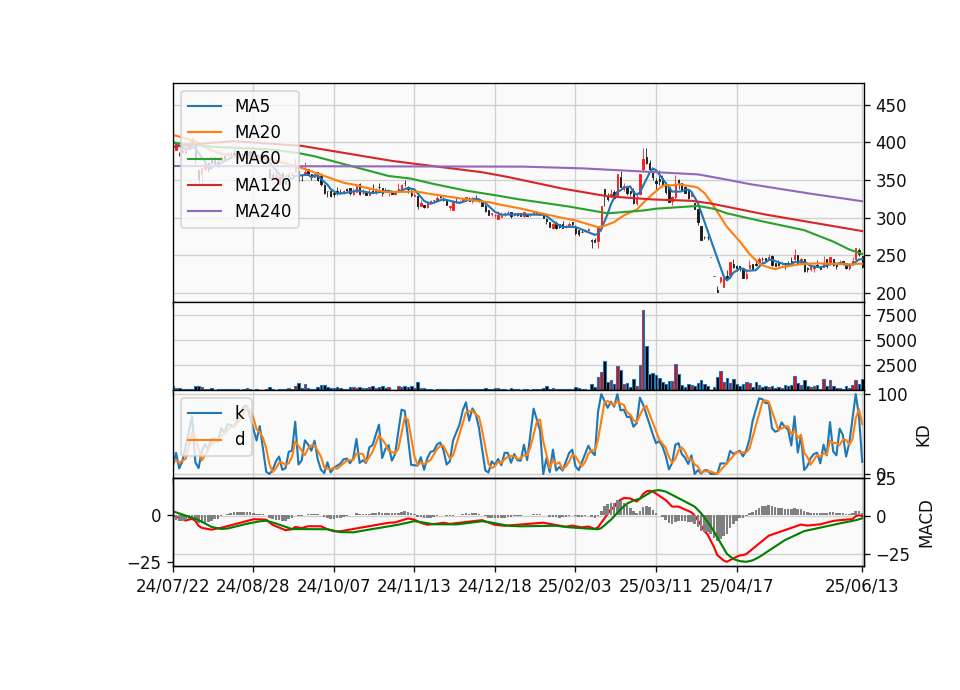Click the blue MA5 legend line sample
This screenshot has width=960, height=690.
tap(204, 107)
